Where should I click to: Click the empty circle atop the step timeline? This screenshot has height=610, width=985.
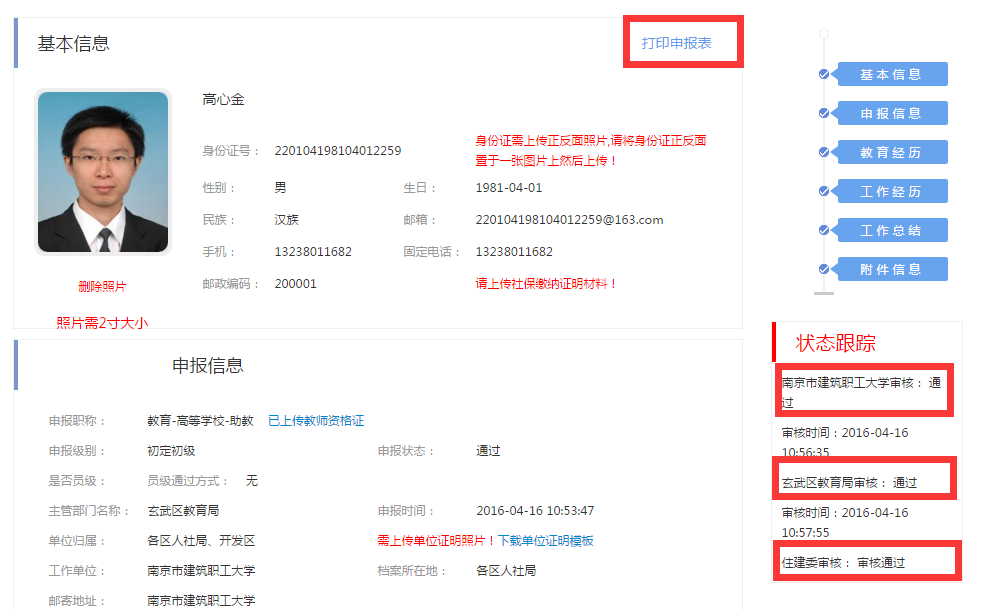point(824,34)
